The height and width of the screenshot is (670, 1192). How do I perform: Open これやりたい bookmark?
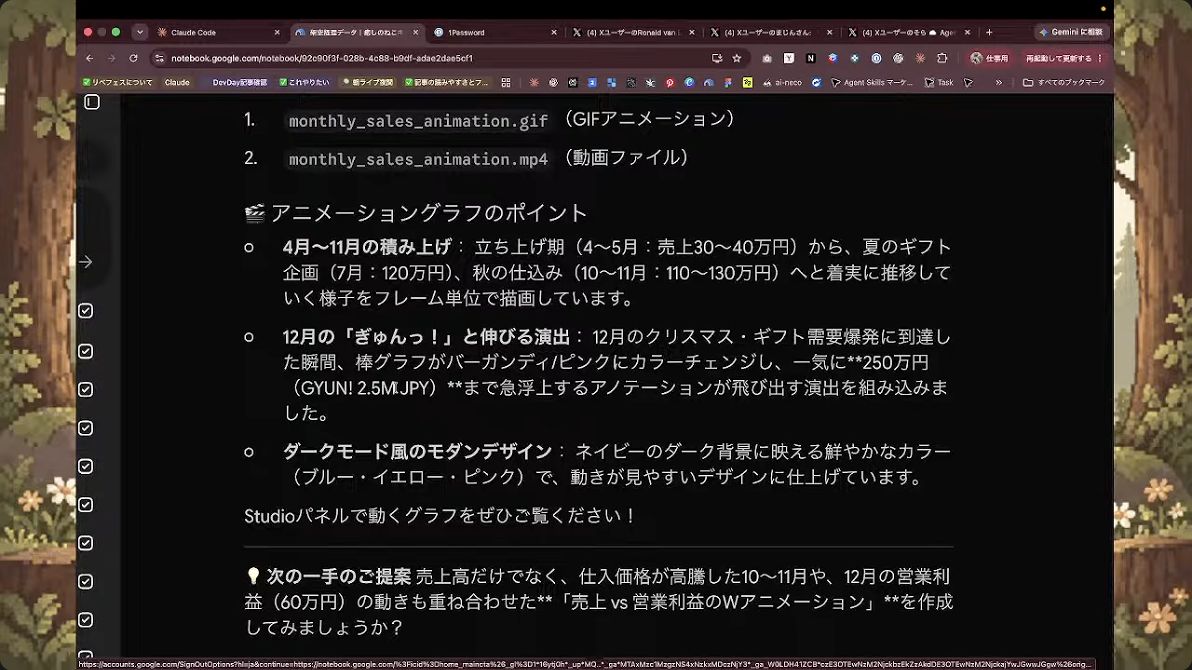pos(304,82)
